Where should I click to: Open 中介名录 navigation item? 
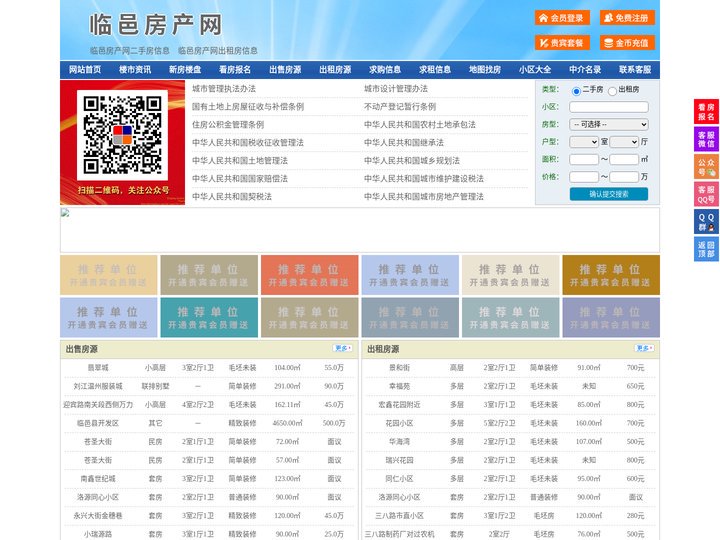click(585, 70)
